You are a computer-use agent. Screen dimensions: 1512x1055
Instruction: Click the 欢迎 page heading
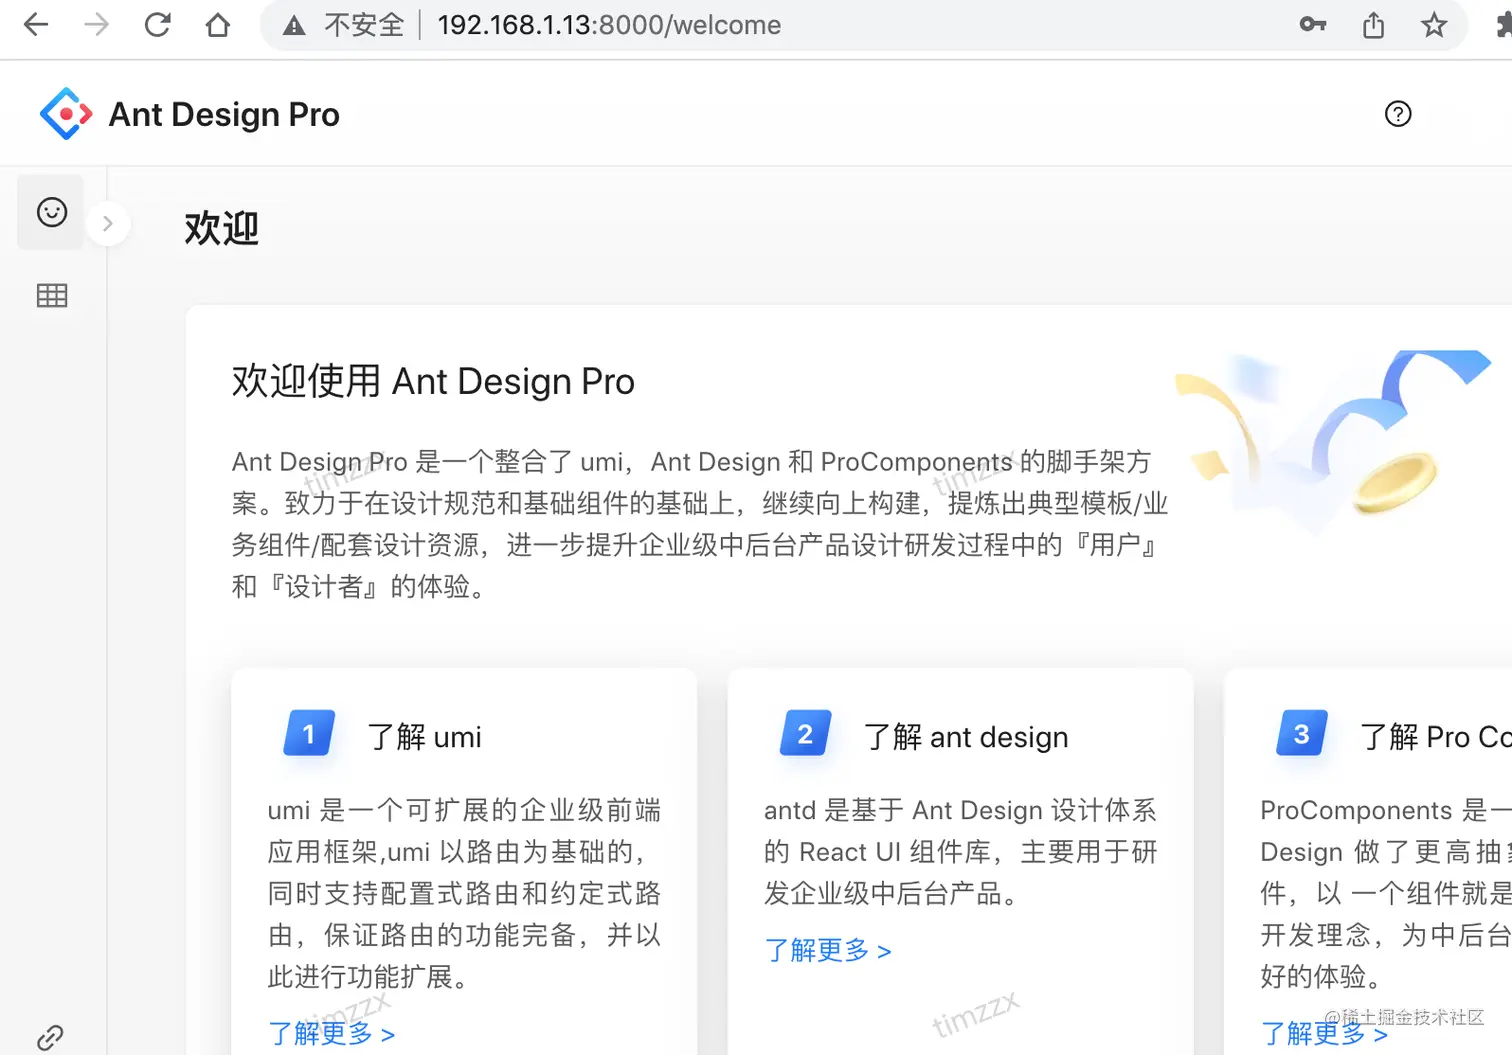pos(222,228)
